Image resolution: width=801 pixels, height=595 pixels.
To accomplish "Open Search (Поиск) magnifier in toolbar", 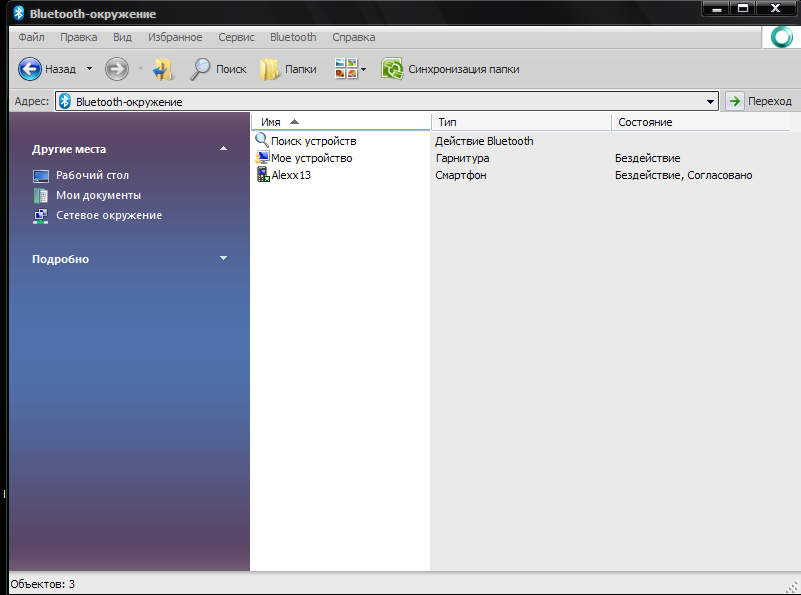I will click(x=201, y=69).
